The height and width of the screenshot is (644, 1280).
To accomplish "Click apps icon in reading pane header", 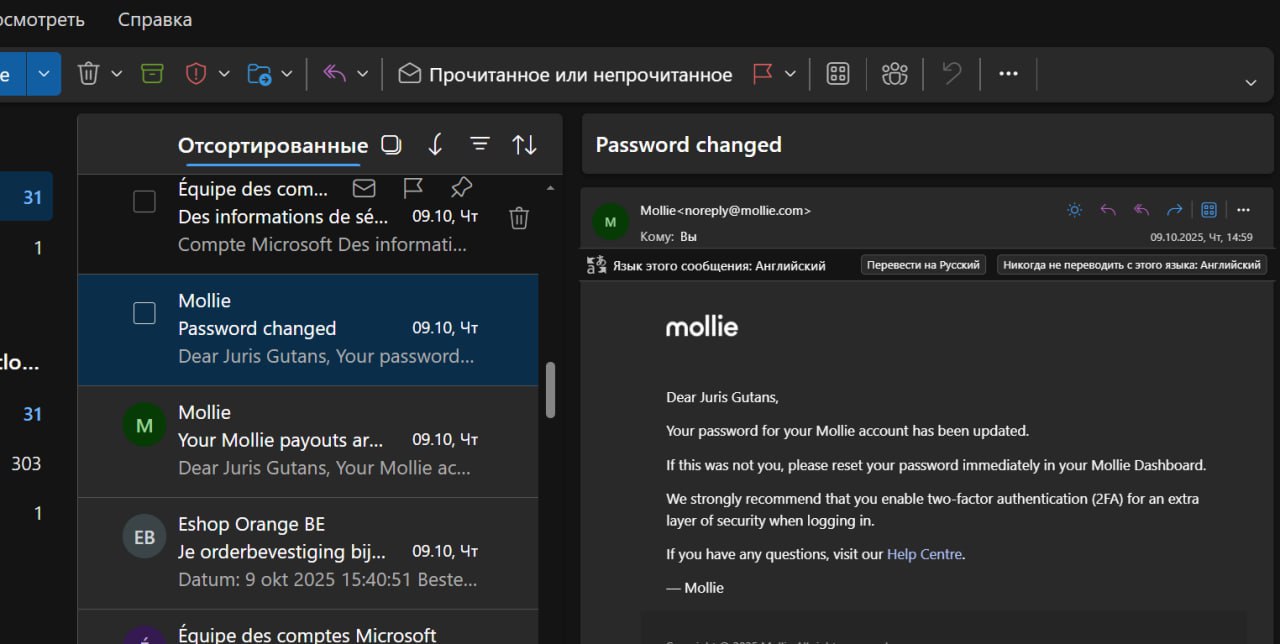I will pyautogui.click(x=1209, y=210).
